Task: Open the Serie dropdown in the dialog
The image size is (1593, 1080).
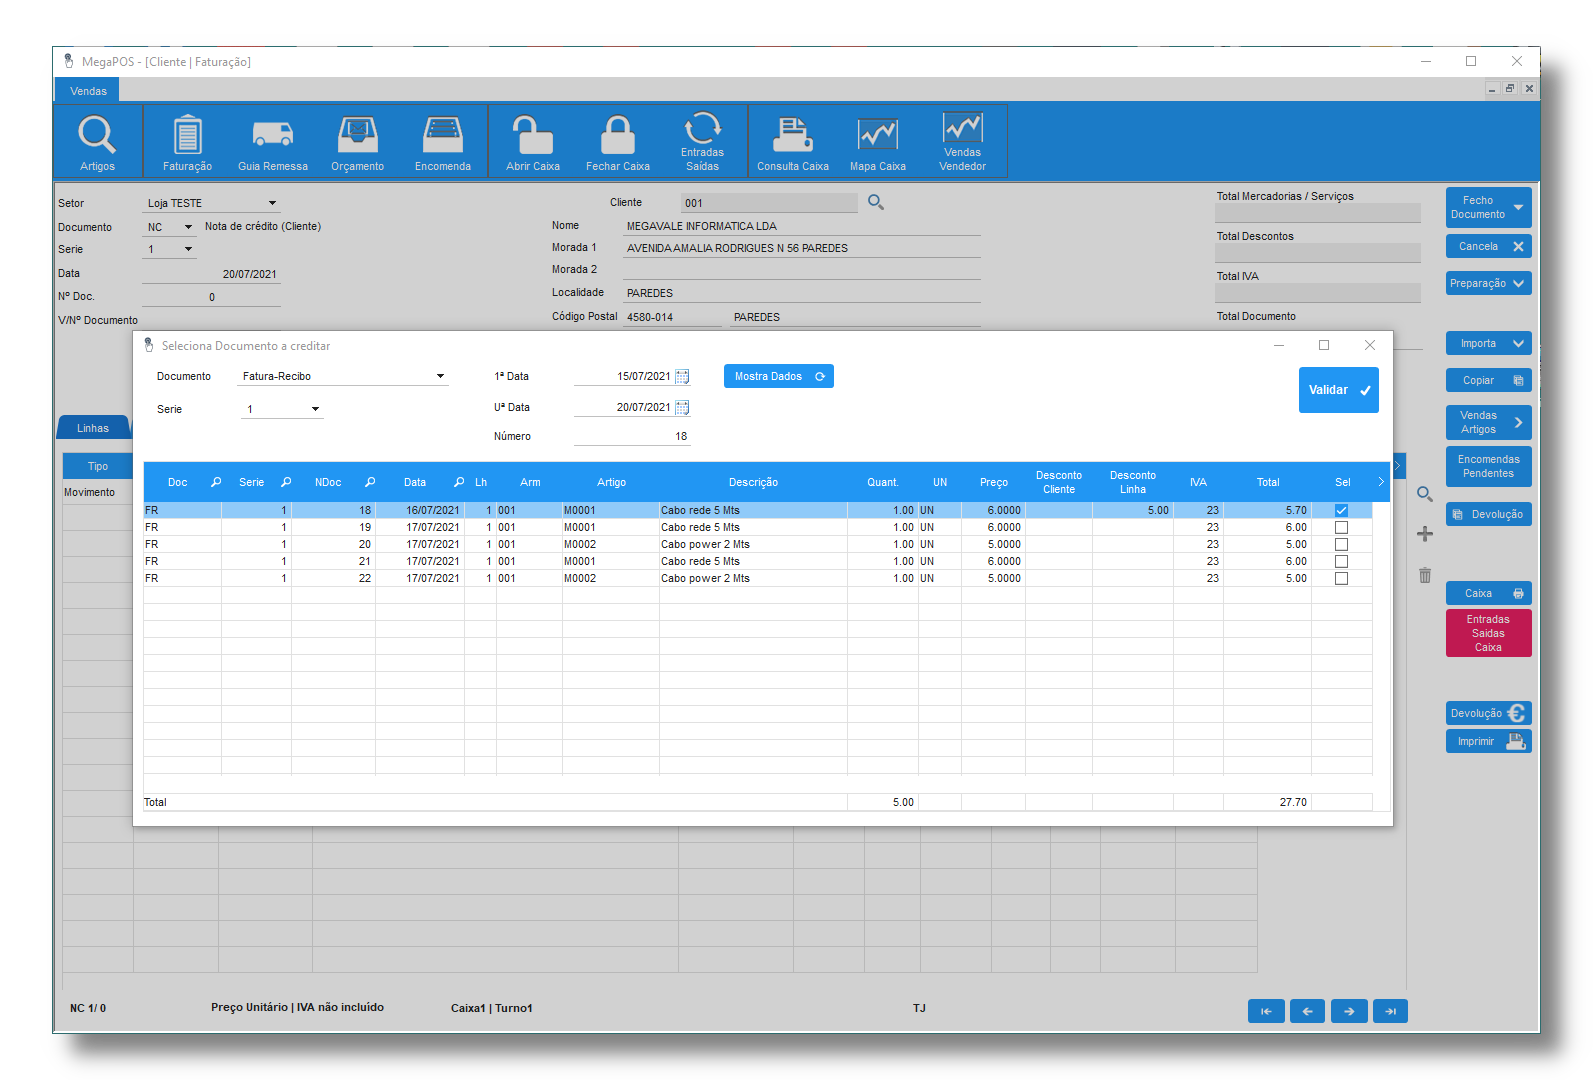Action: (315, 409)
